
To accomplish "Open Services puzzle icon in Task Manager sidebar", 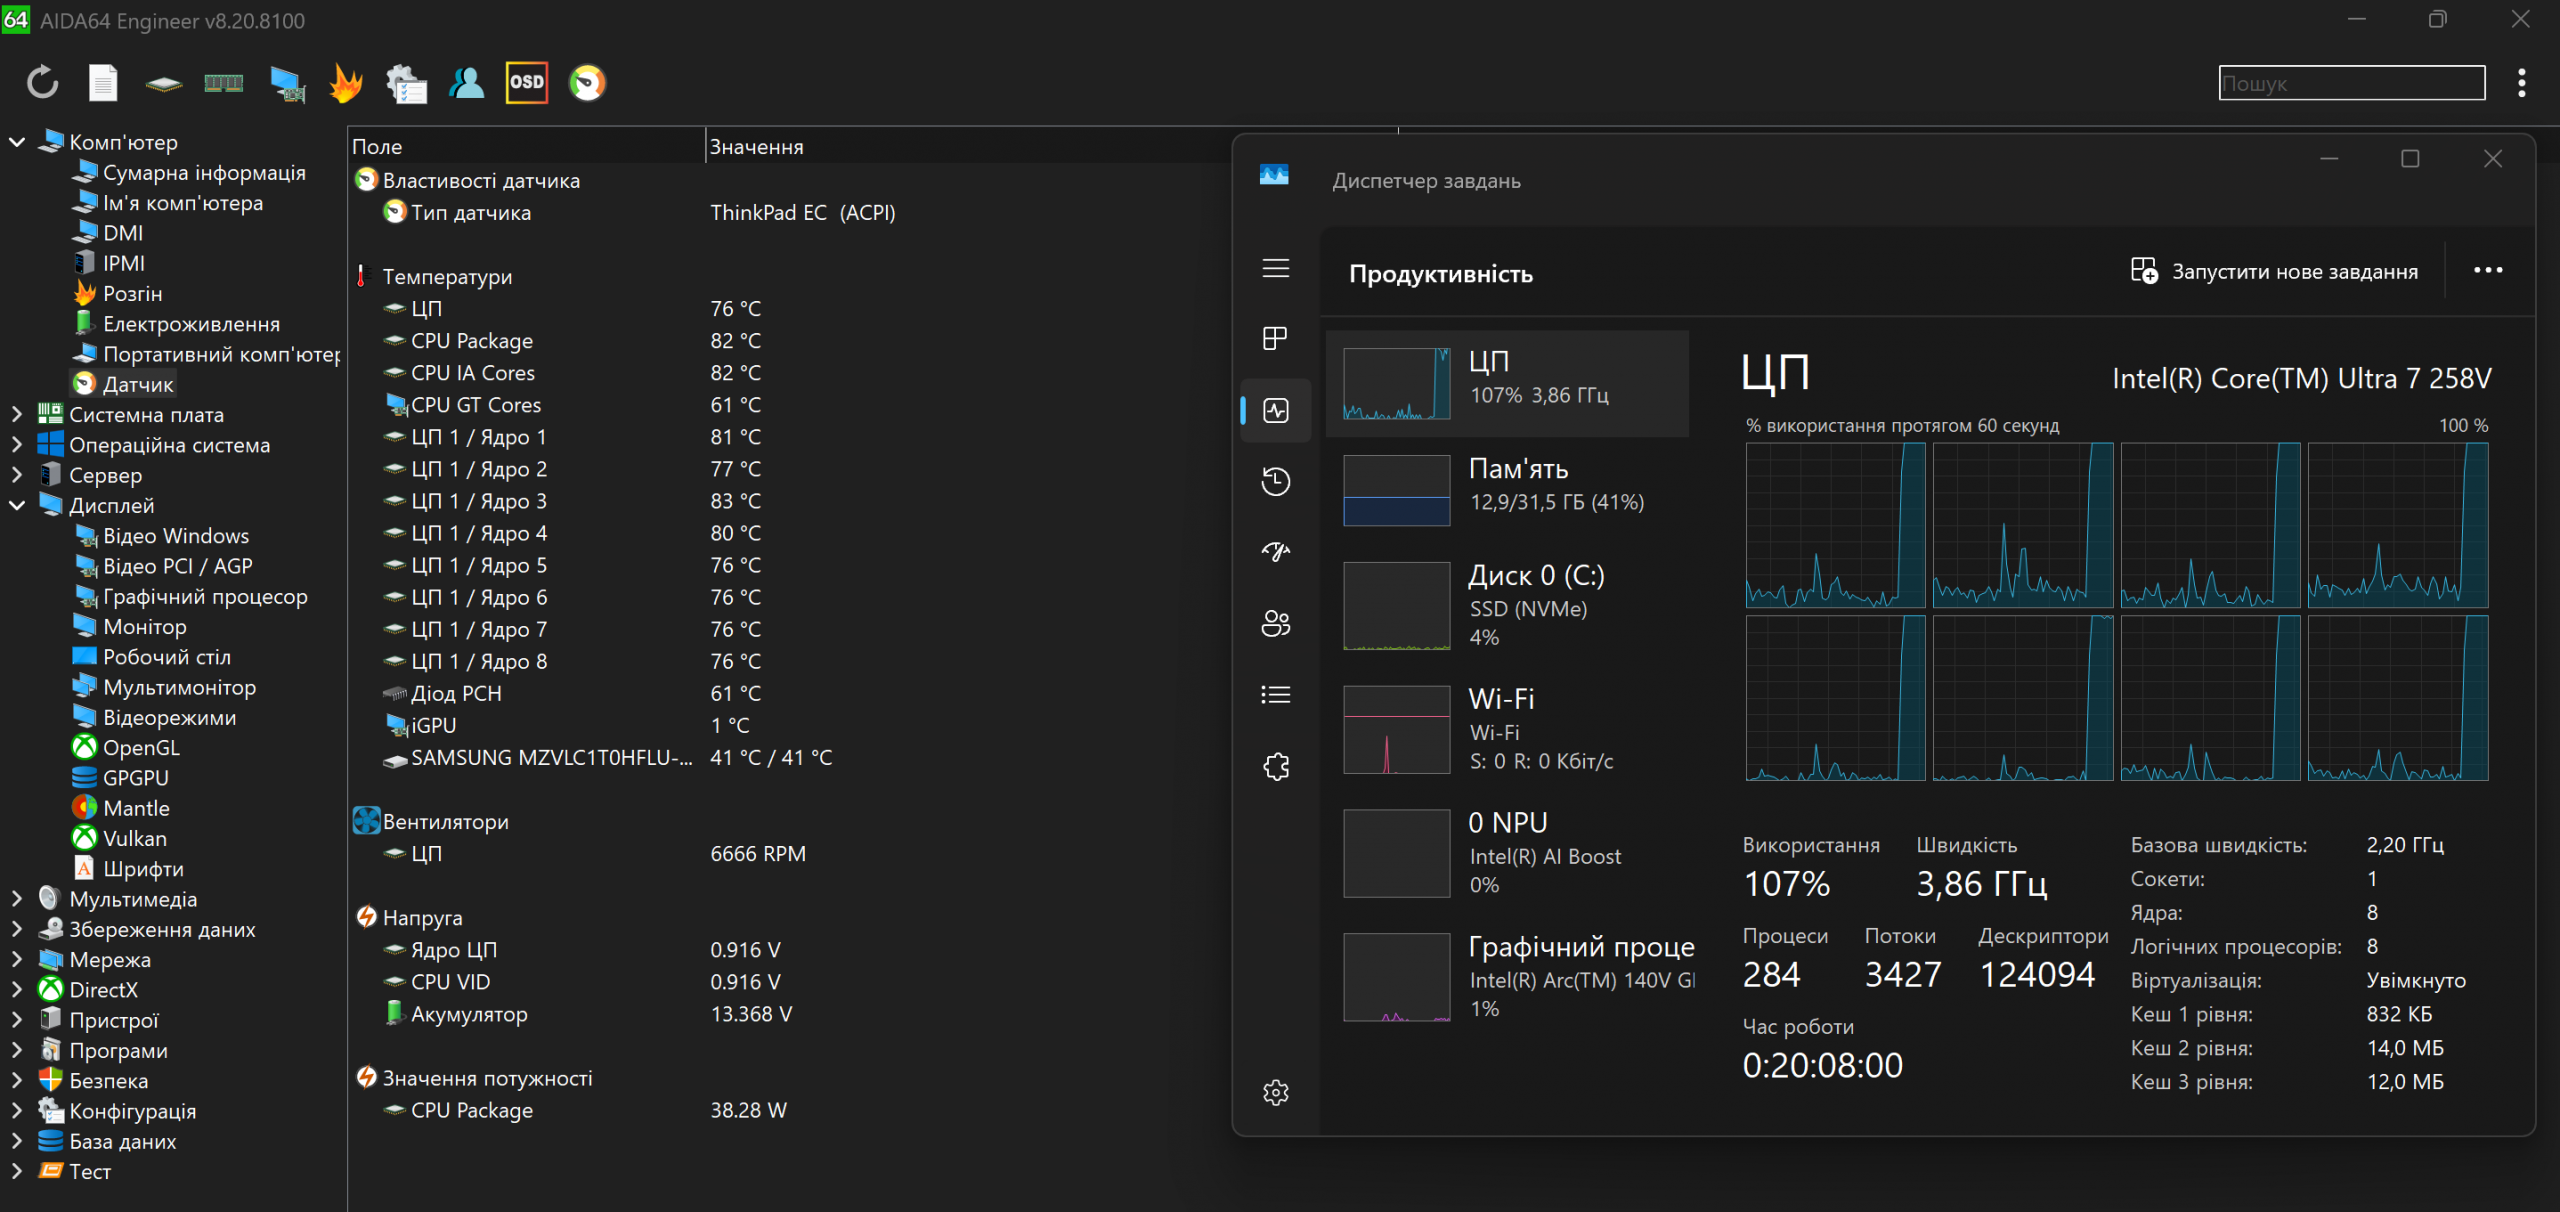I will point(1275,767).
